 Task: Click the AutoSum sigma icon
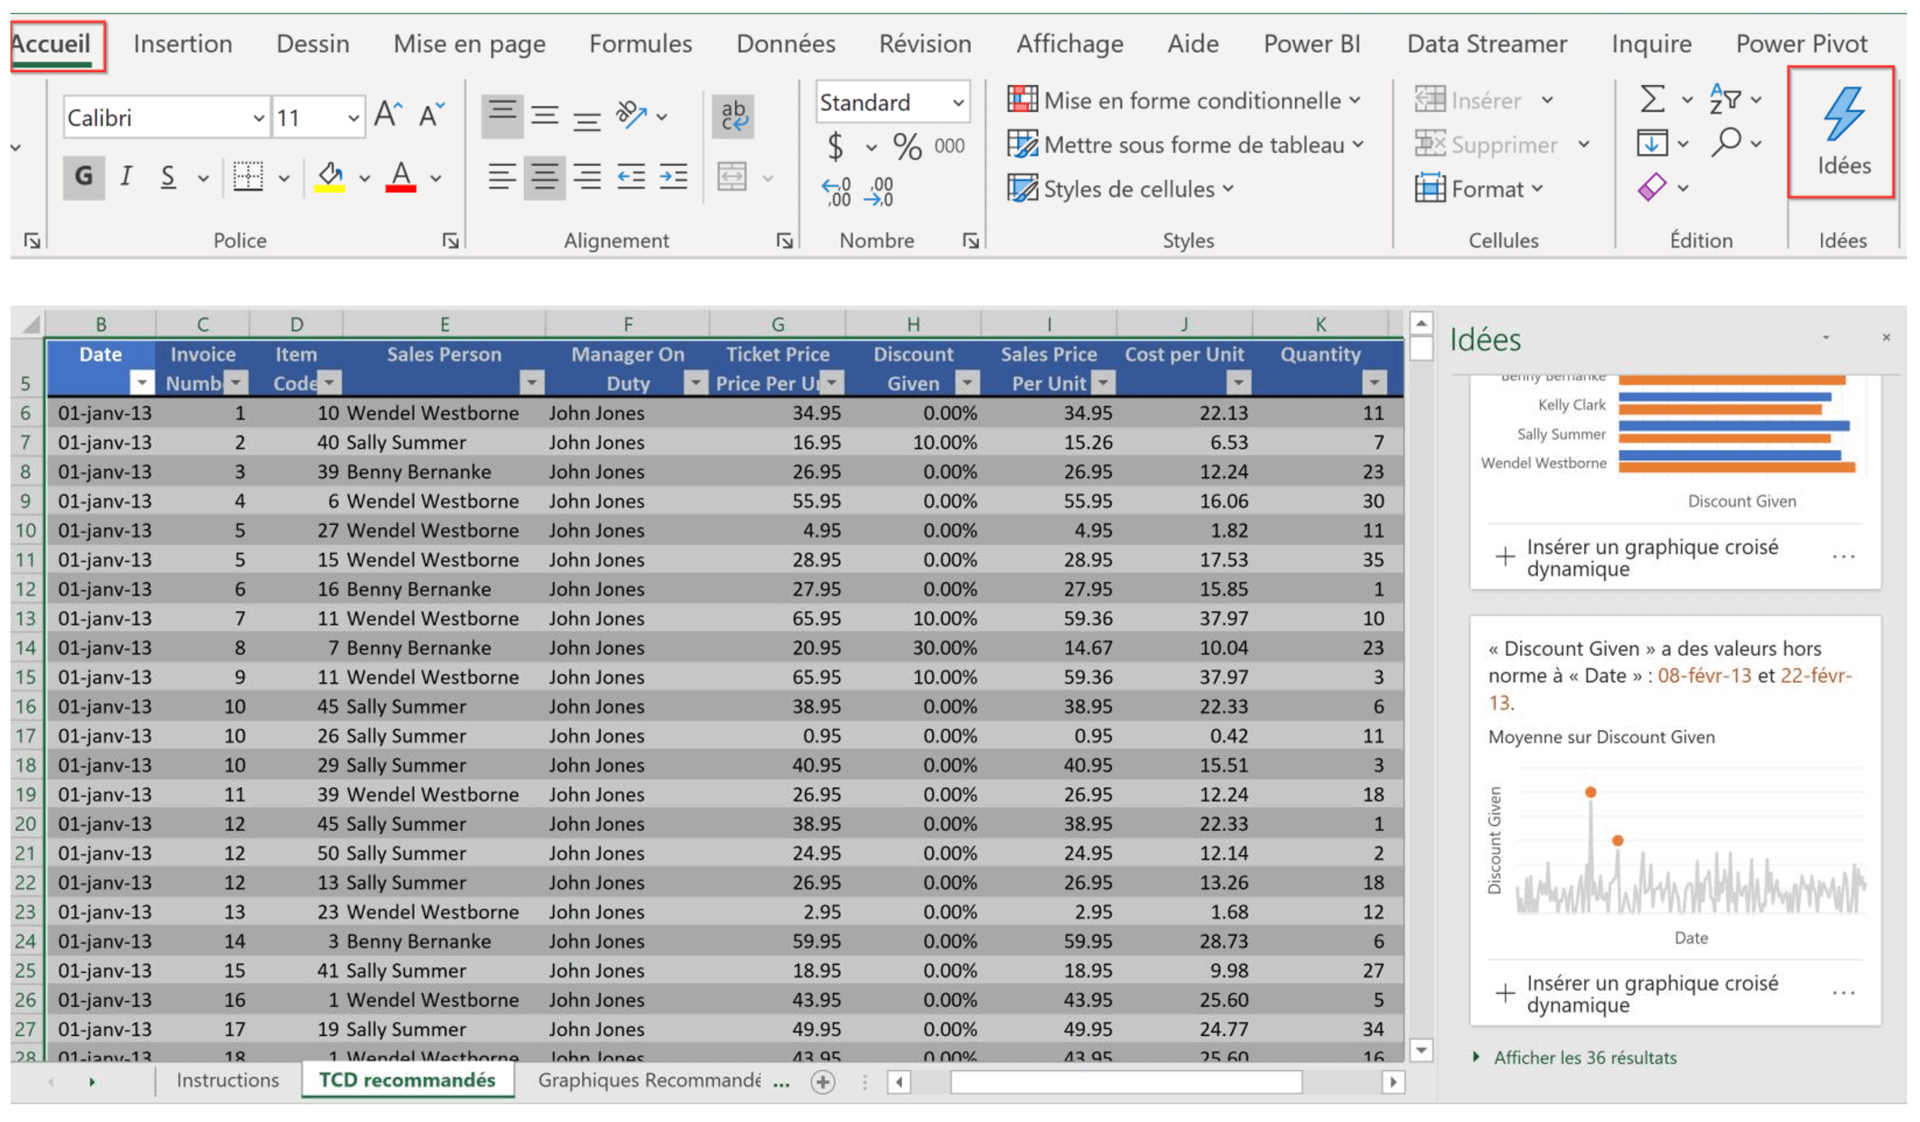click(1652, 99)
